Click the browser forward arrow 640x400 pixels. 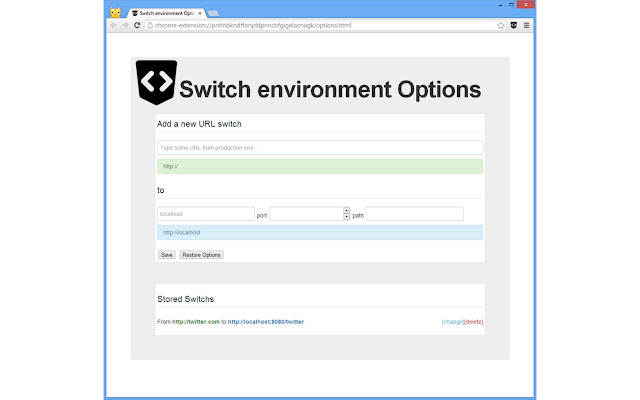[x=125, y=25]
